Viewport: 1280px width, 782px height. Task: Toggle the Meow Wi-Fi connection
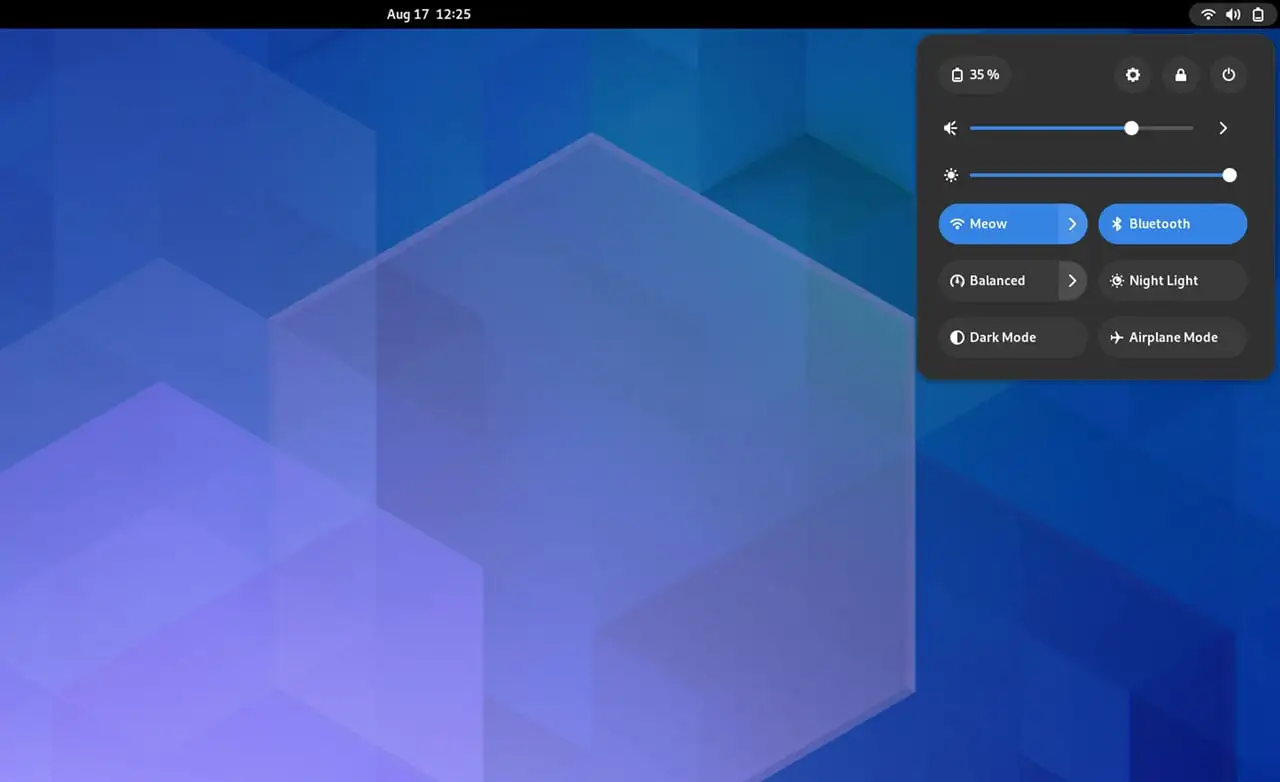998,224
